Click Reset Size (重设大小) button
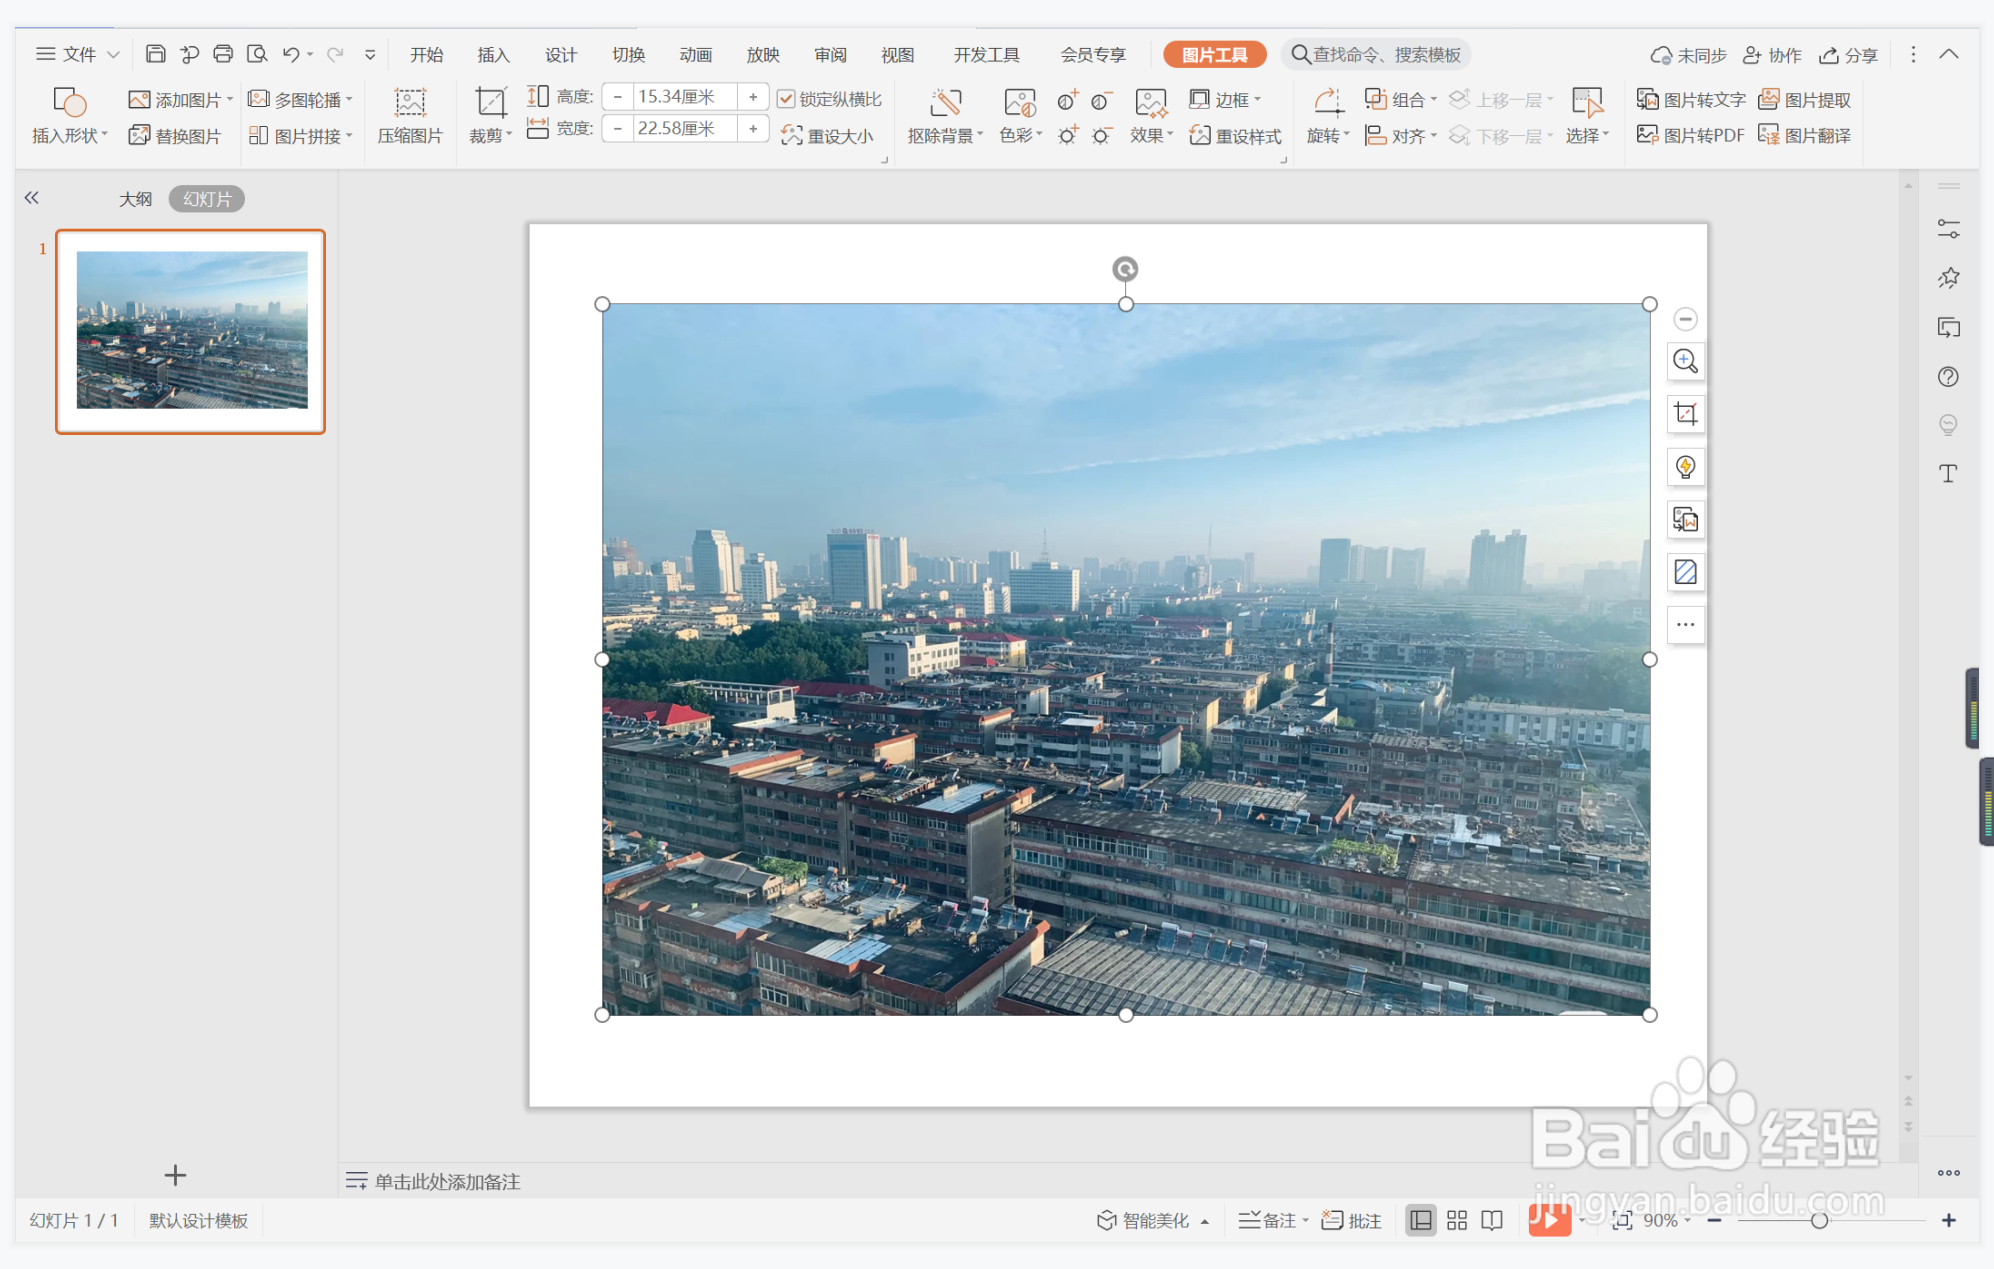This screenshot has width=1994, height=1269. point(828,135)
